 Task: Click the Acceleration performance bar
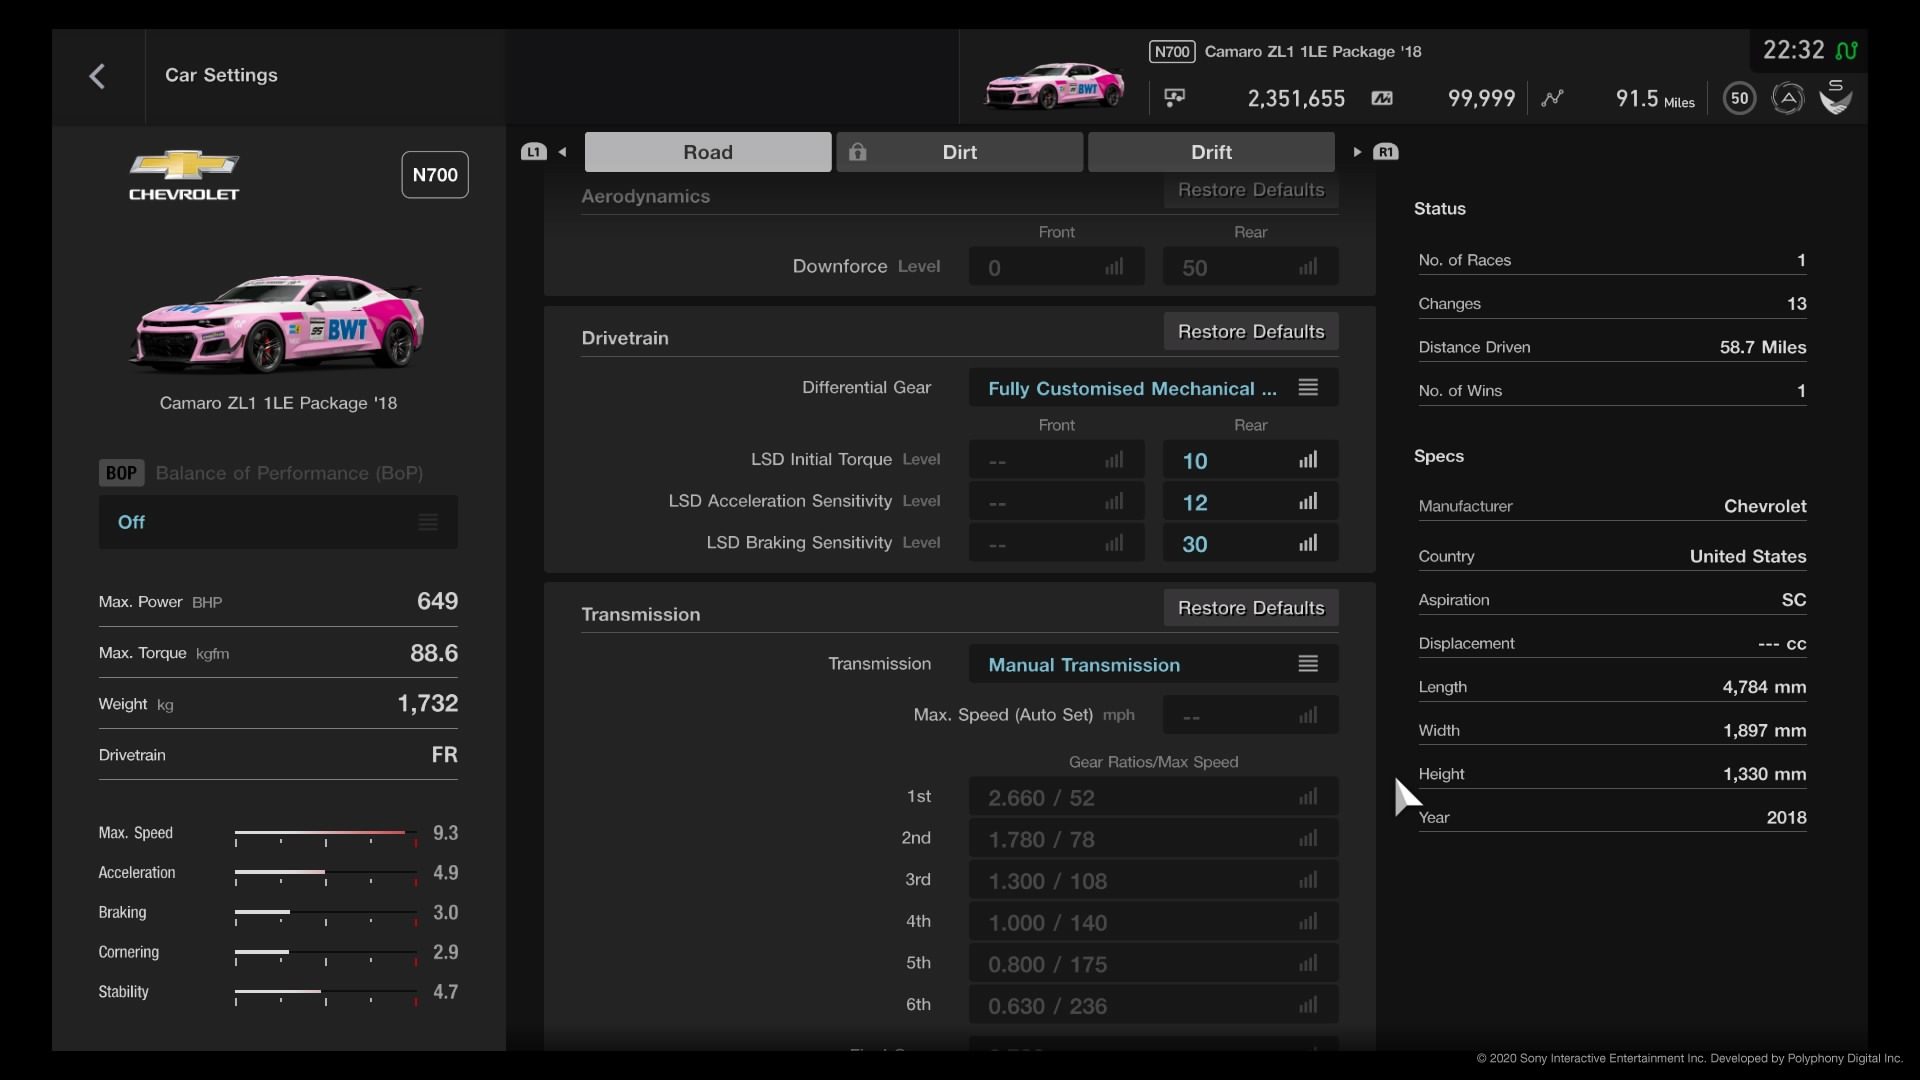tap(326, 875)
